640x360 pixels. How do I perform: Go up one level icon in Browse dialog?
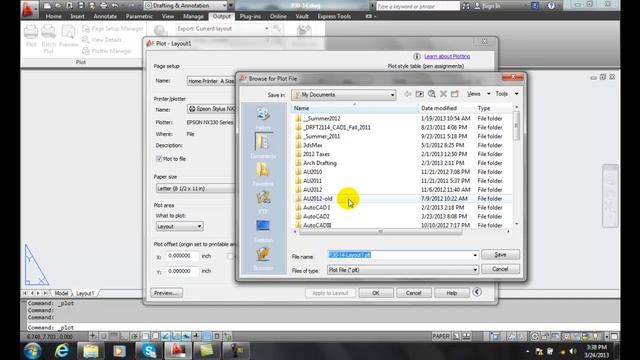pos(419,94)
